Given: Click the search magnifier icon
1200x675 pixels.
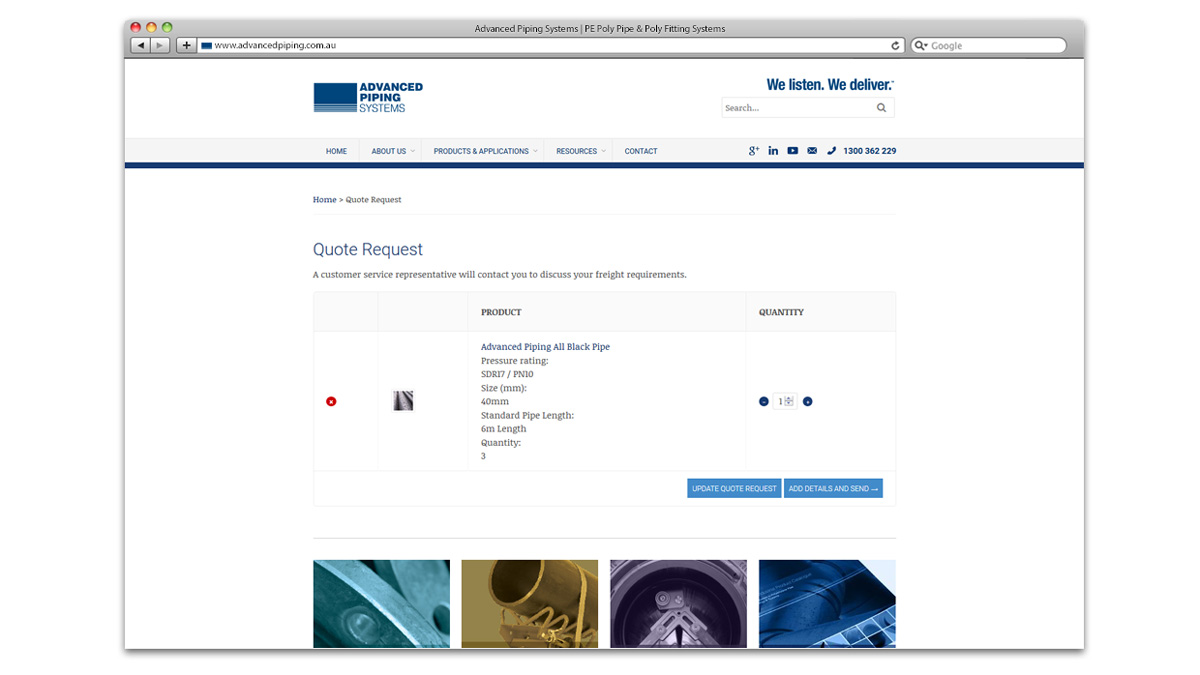Looking at the screenshot, I should (x=881, y=108).
